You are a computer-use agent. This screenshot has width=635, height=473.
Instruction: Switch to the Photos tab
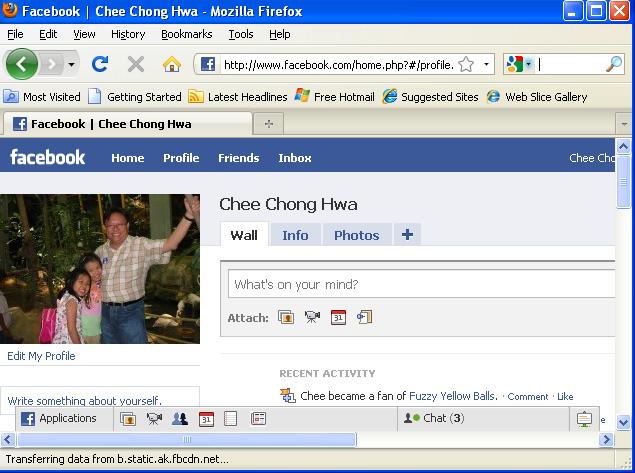point(356,235)
